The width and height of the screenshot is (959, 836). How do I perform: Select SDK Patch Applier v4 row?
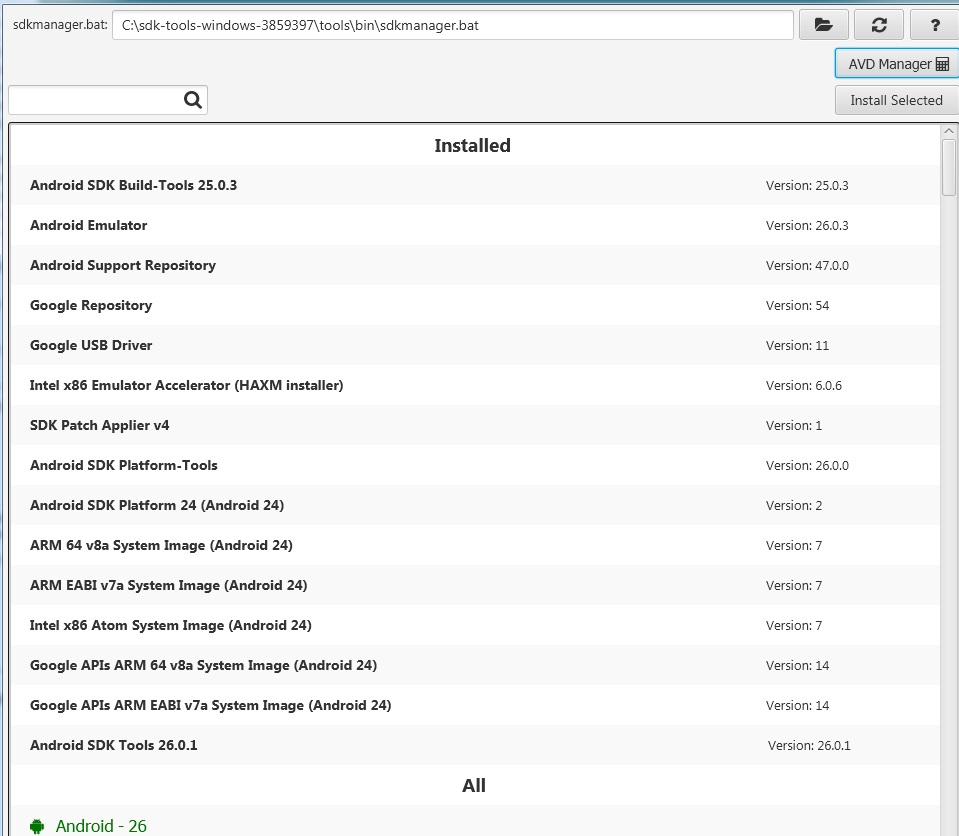tap(475, 425)
